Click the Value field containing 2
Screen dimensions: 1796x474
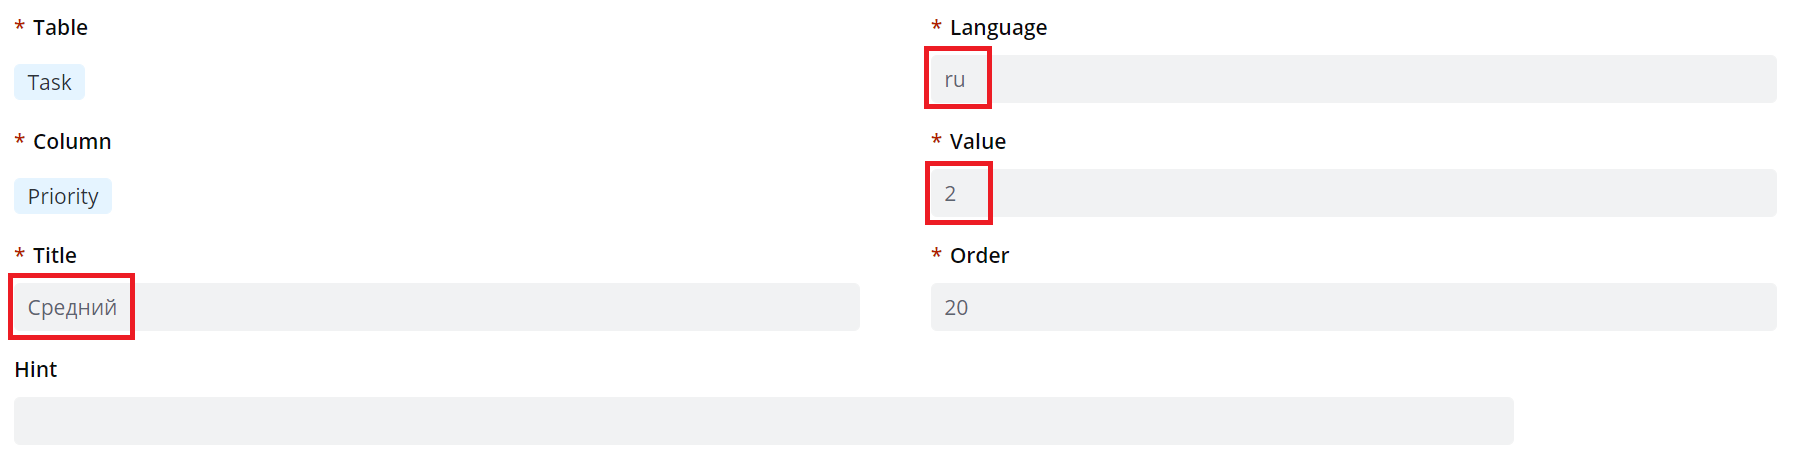[1352, 193]
